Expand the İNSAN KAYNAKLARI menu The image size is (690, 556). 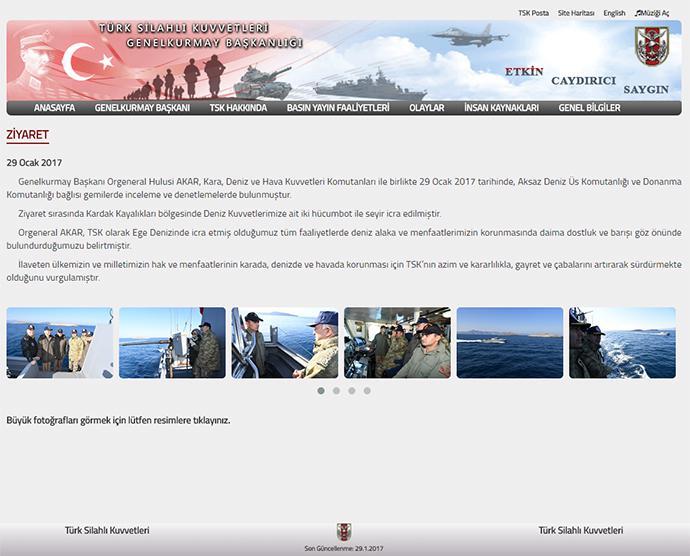pyautogui.click(x=501, y=108)
